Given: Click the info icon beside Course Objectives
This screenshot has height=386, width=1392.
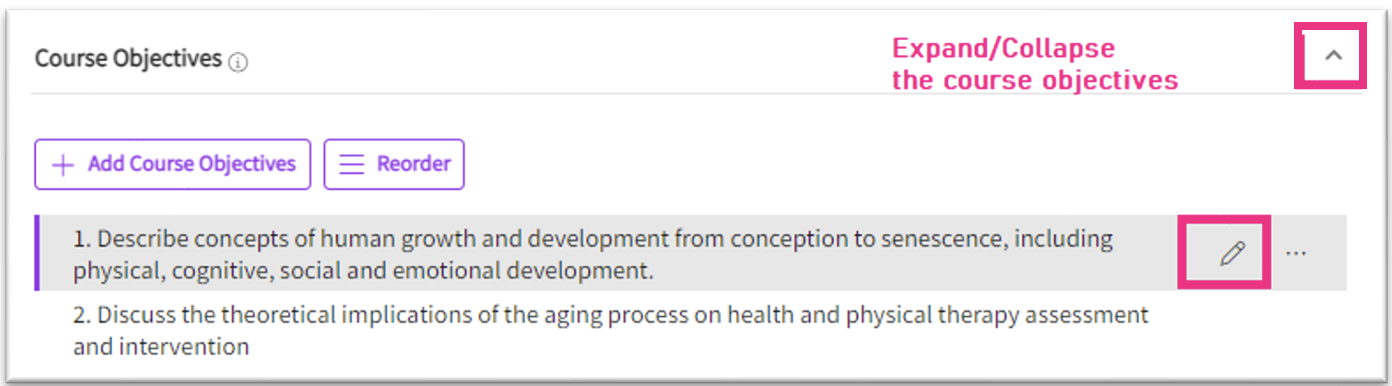Looking at the screenshot, I should pyautogui.click(x=238, y=62).
